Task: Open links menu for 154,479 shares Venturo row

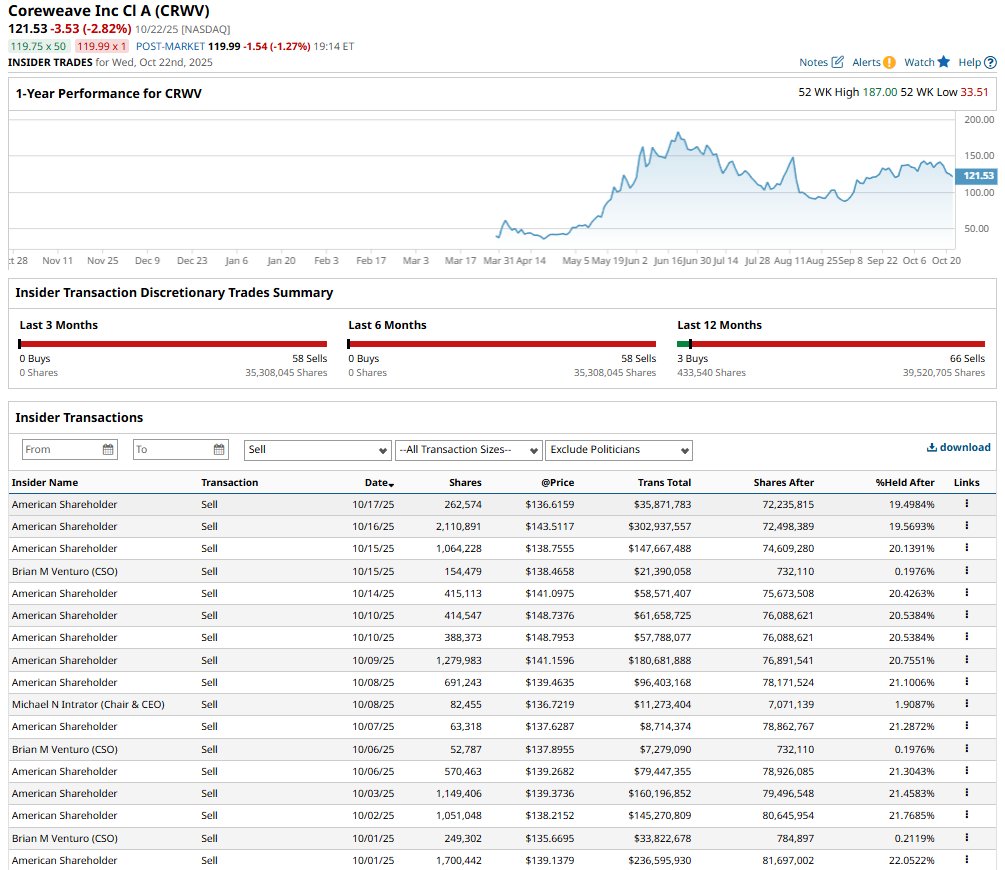Action: coord(967,571)
